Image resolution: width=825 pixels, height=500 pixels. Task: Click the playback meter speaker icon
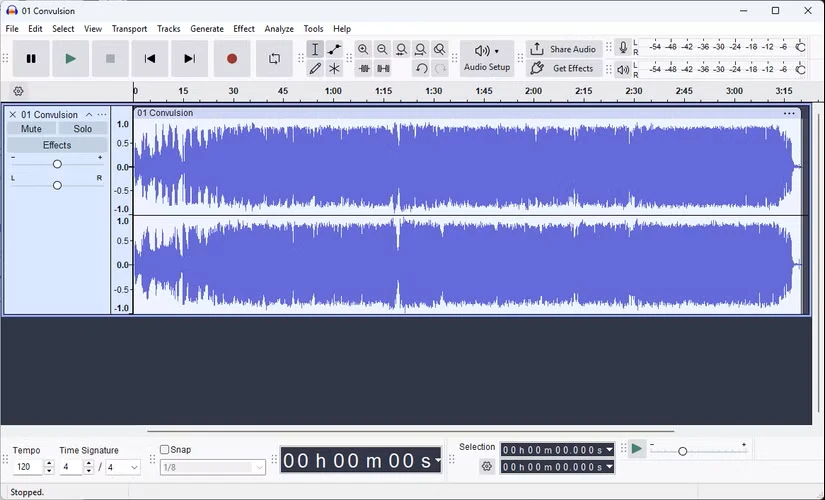pos(623,69)
